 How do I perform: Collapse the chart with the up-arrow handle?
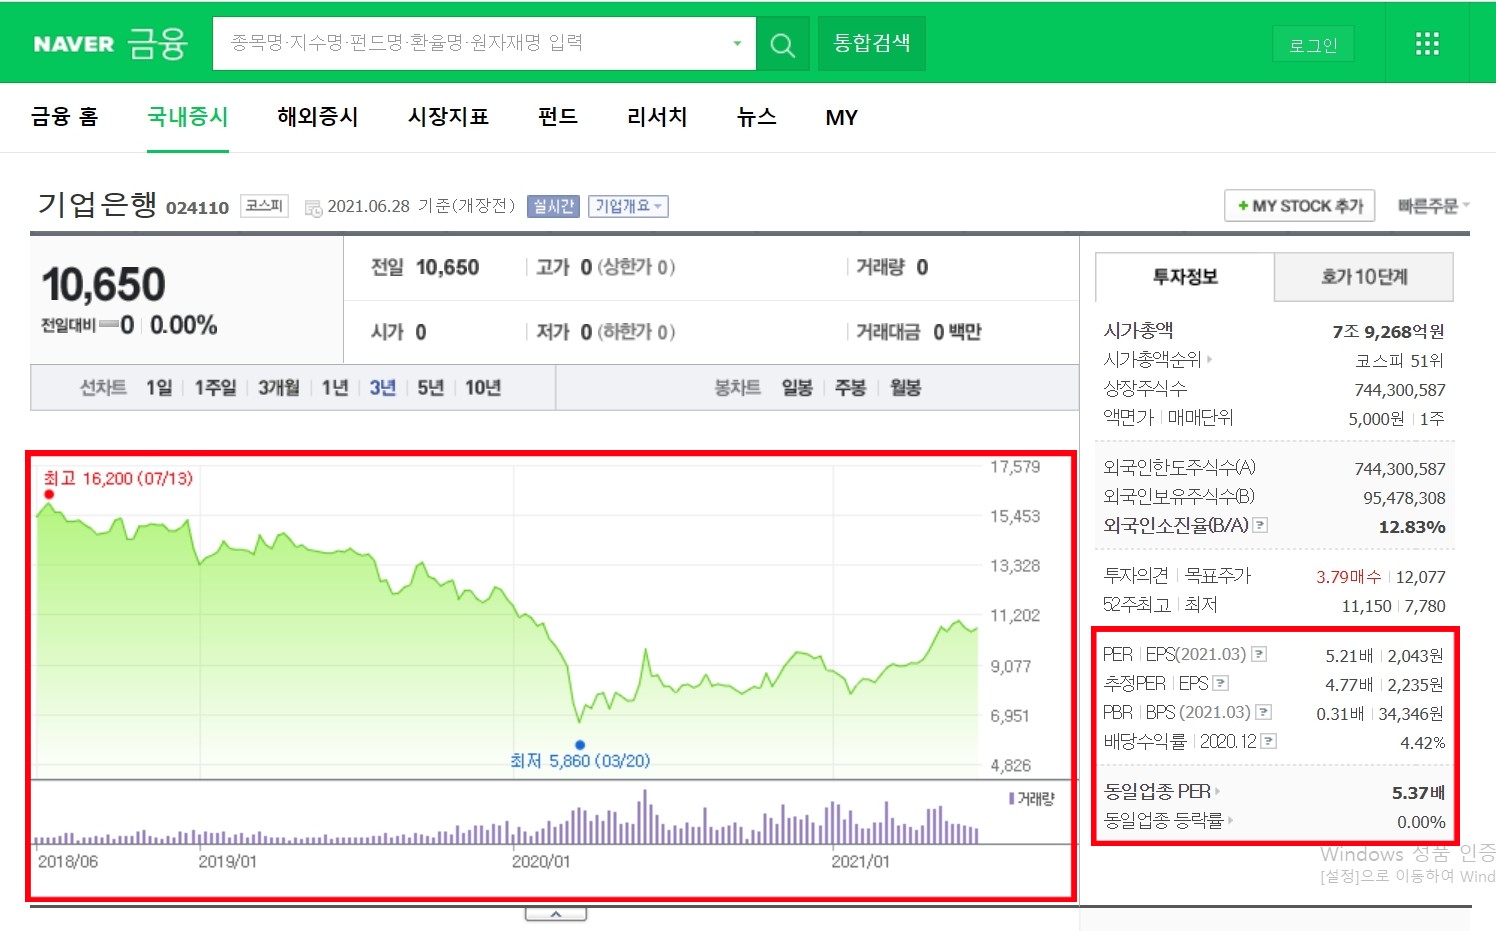pyautogui.click(x=556, y=914)
